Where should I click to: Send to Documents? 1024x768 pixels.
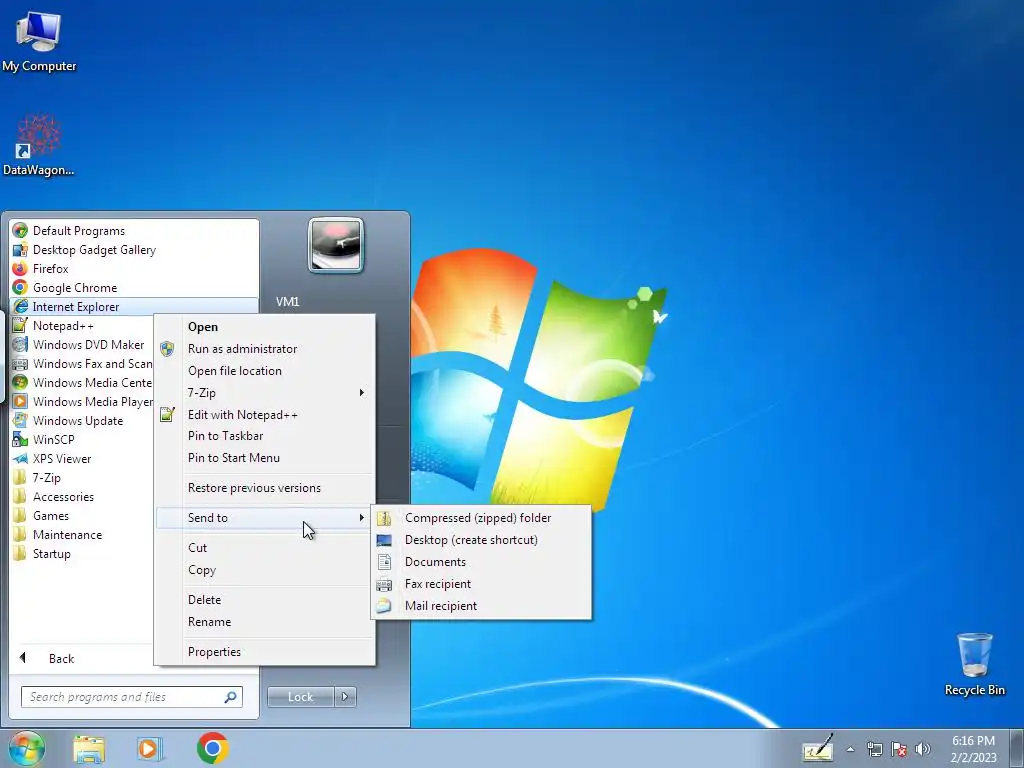(x=481, y=562)
